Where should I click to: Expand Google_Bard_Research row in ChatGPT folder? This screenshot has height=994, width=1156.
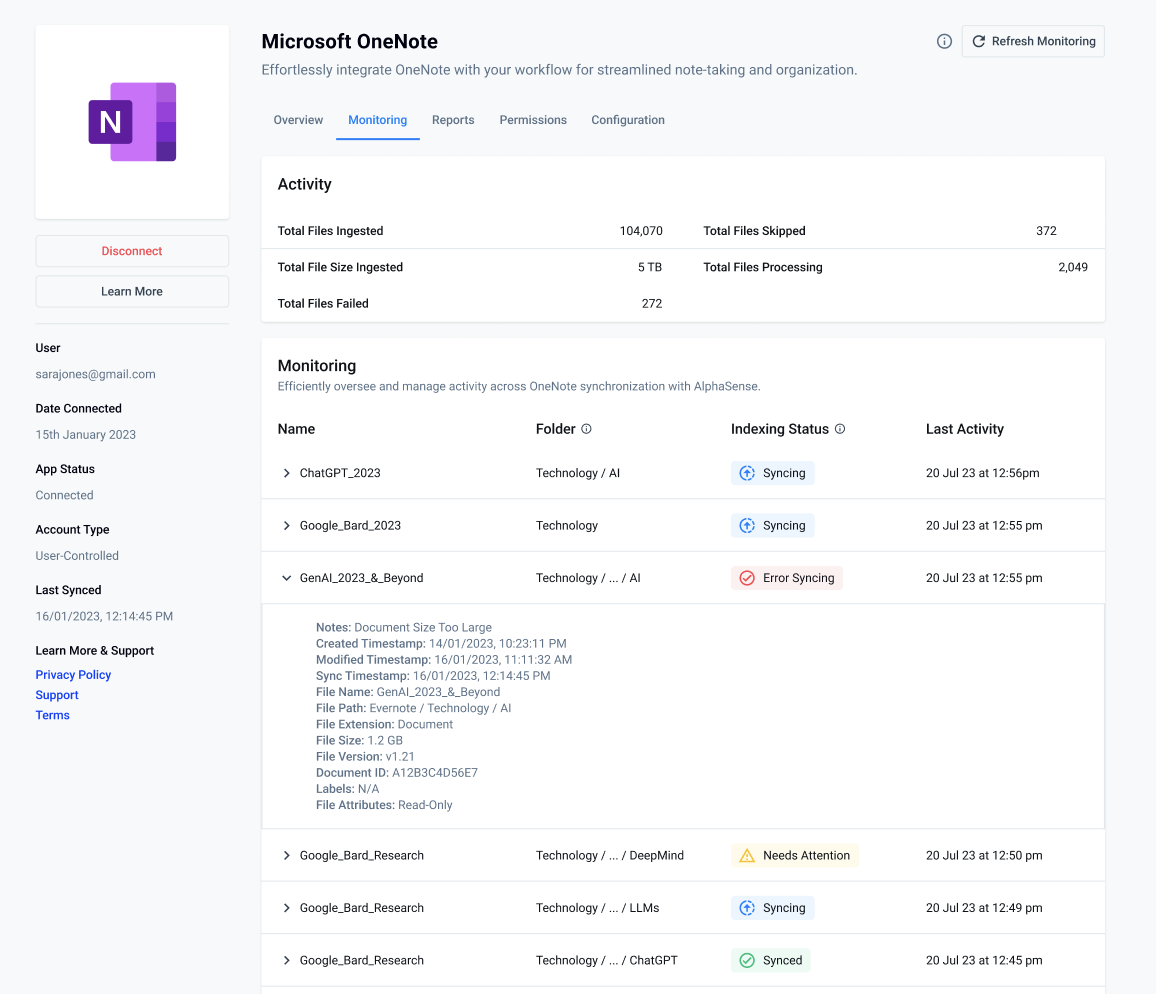pyautogui.click(x=286, y=960)
